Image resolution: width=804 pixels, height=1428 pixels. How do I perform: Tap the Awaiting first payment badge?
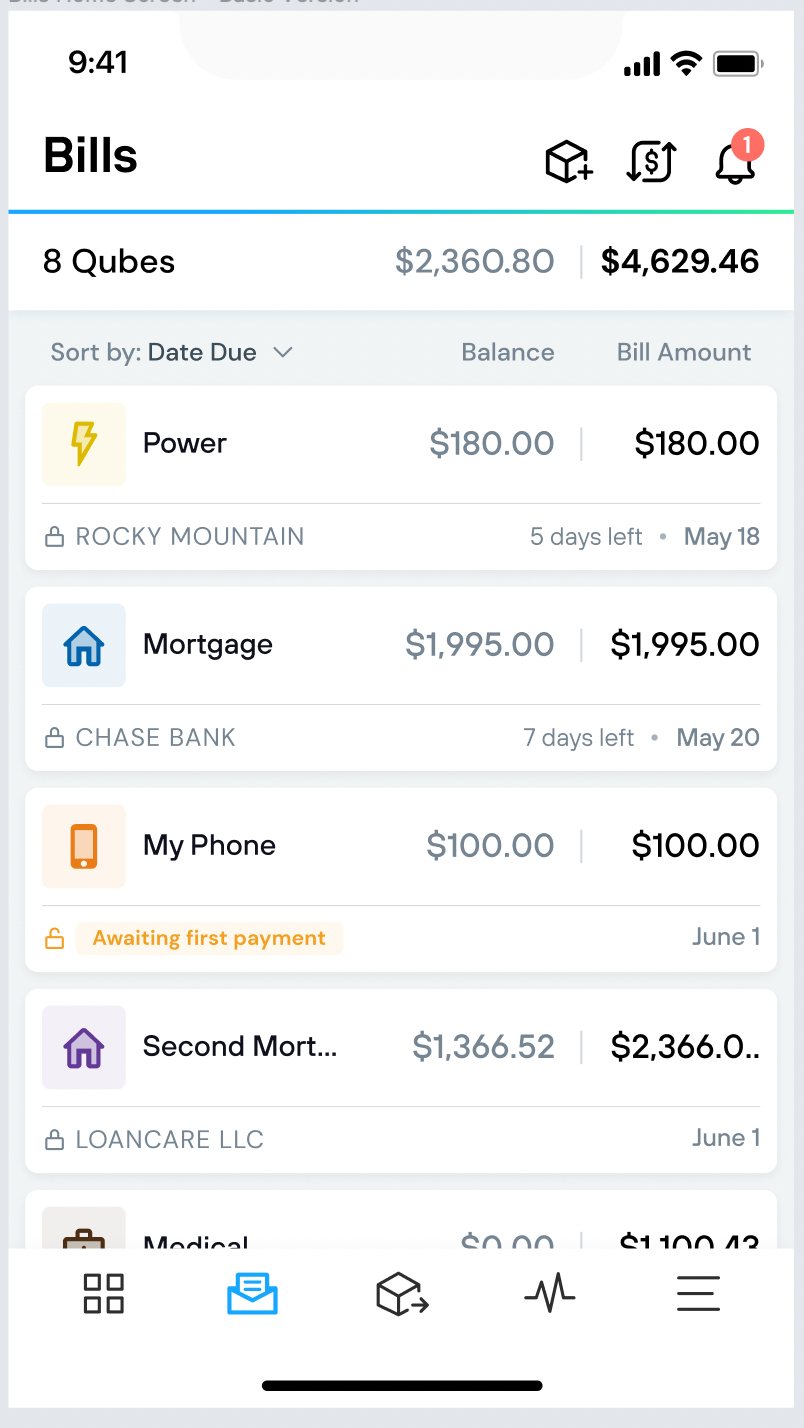[x=209, y=938]
